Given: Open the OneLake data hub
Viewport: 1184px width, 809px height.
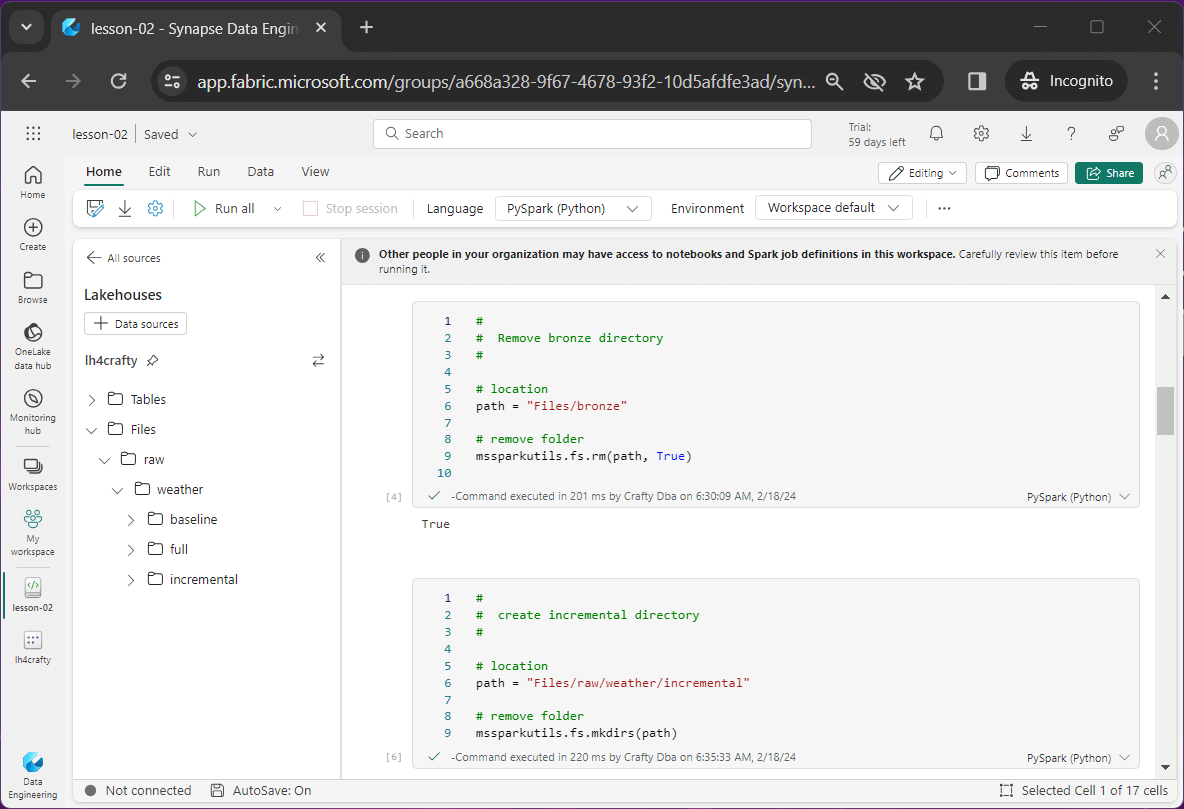Looking at the screenshot, I should (32, 345).
